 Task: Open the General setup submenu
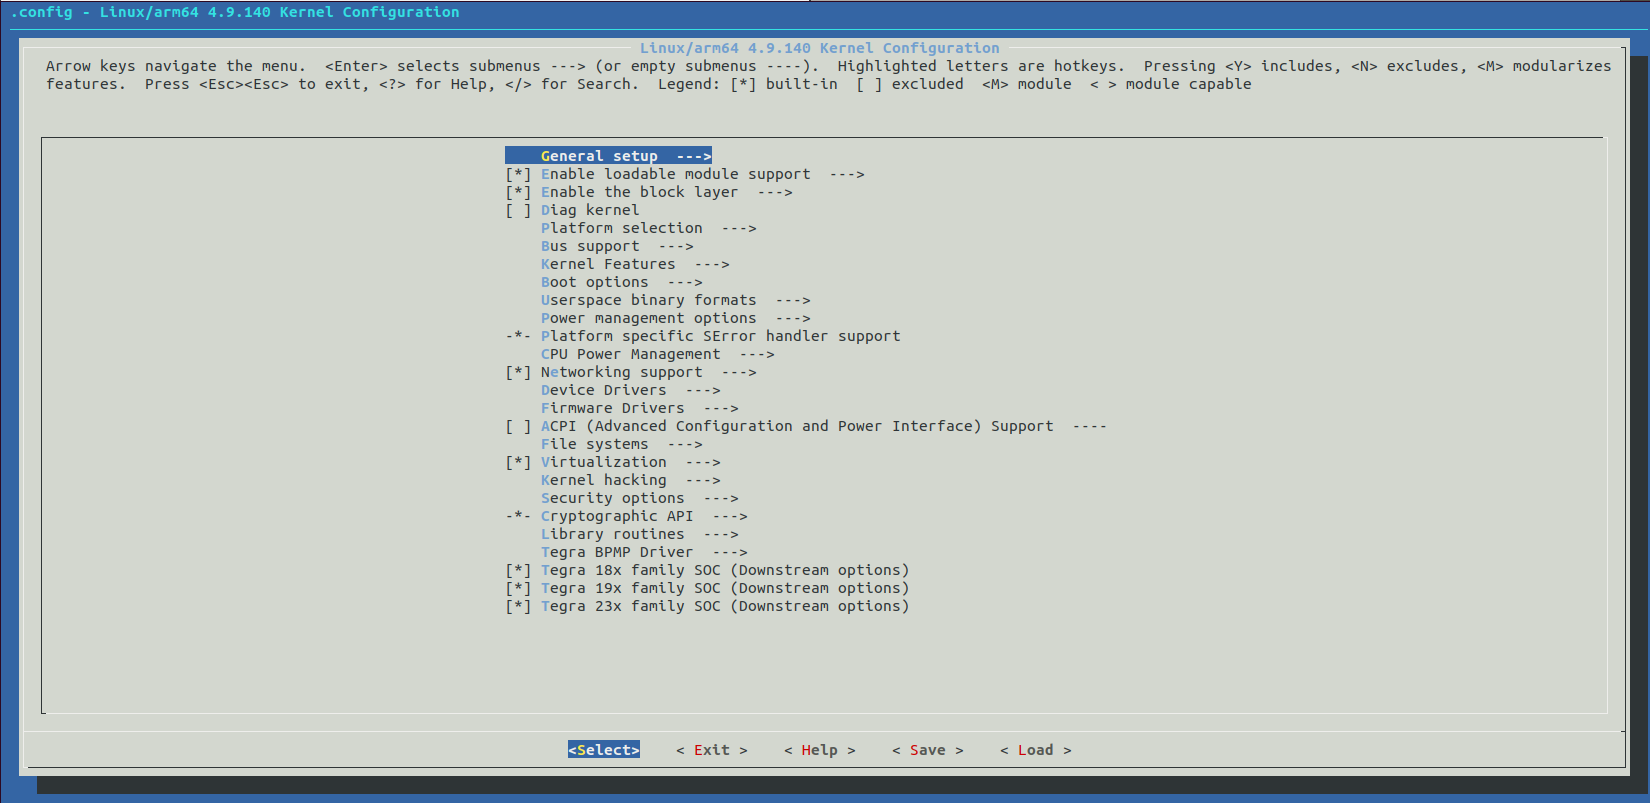[x=608, y=156]
